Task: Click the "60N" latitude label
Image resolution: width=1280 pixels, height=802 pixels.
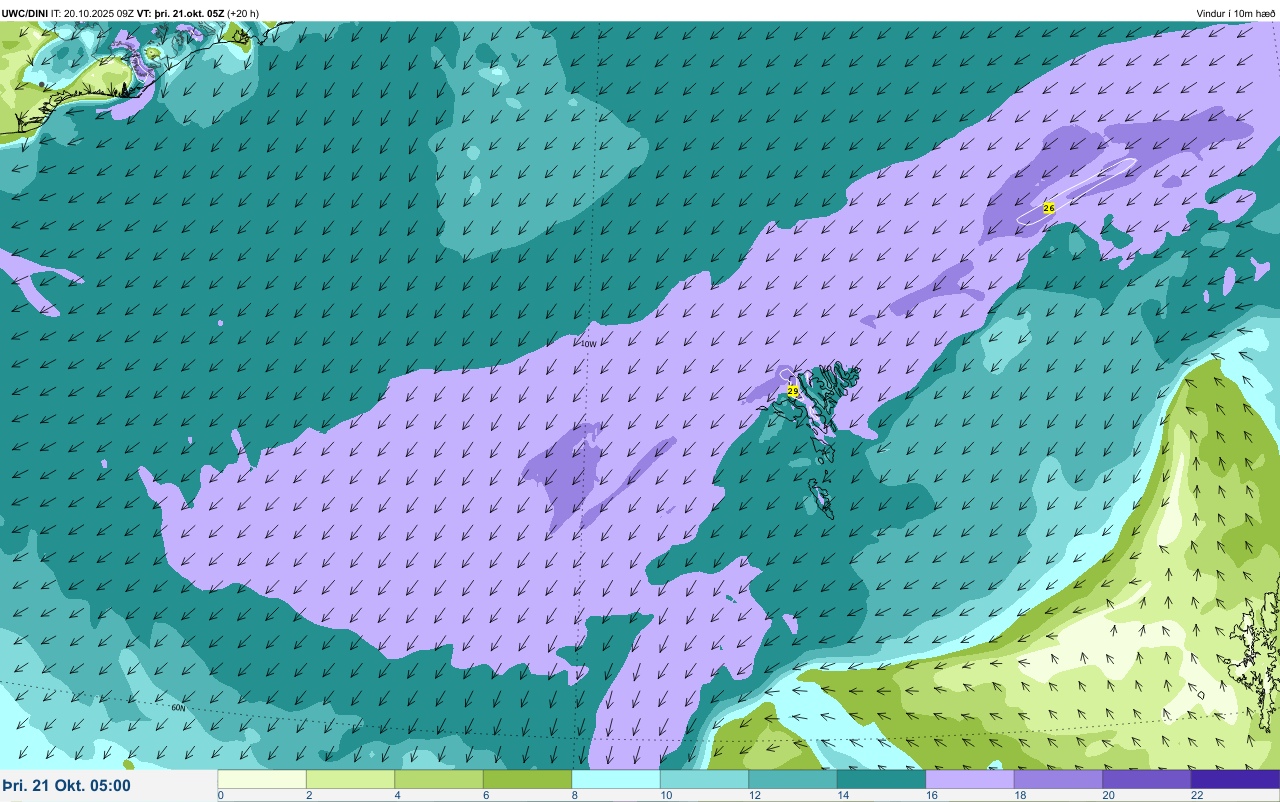Action: point(178,707)
